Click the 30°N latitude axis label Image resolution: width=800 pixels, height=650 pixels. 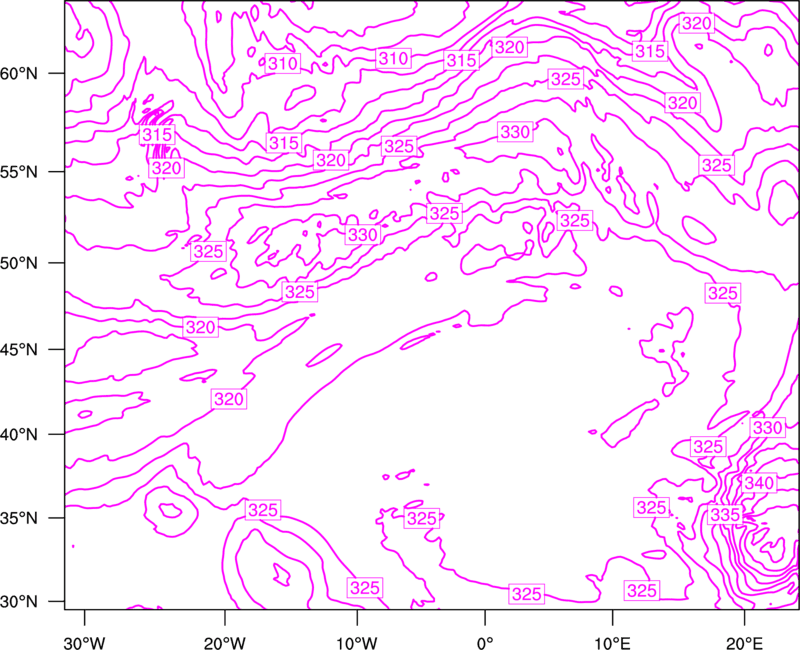tap(19, 602)
